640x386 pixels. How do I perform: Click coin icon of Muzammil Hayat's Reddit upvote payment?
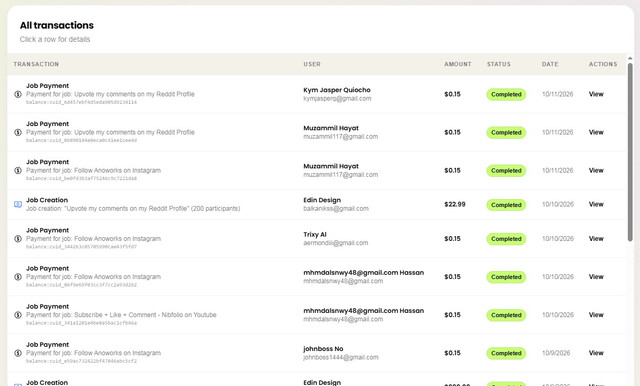pyautogui.click(x=18, y=132)
